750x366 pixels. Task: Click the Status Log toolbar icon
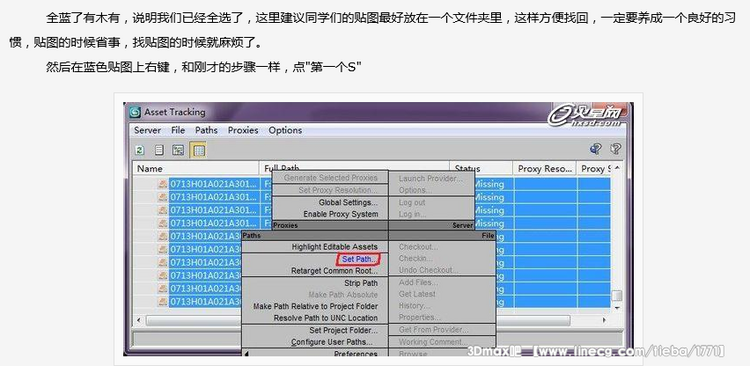tap(159, 150)
